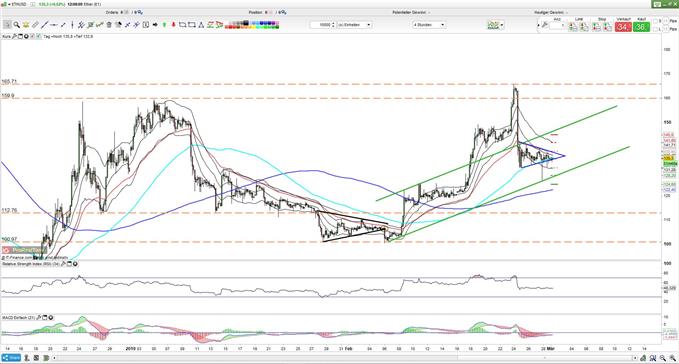This screenshot has height=364, width=679.
Task: Open the Einheiten units dropdown
Action: 354,25
